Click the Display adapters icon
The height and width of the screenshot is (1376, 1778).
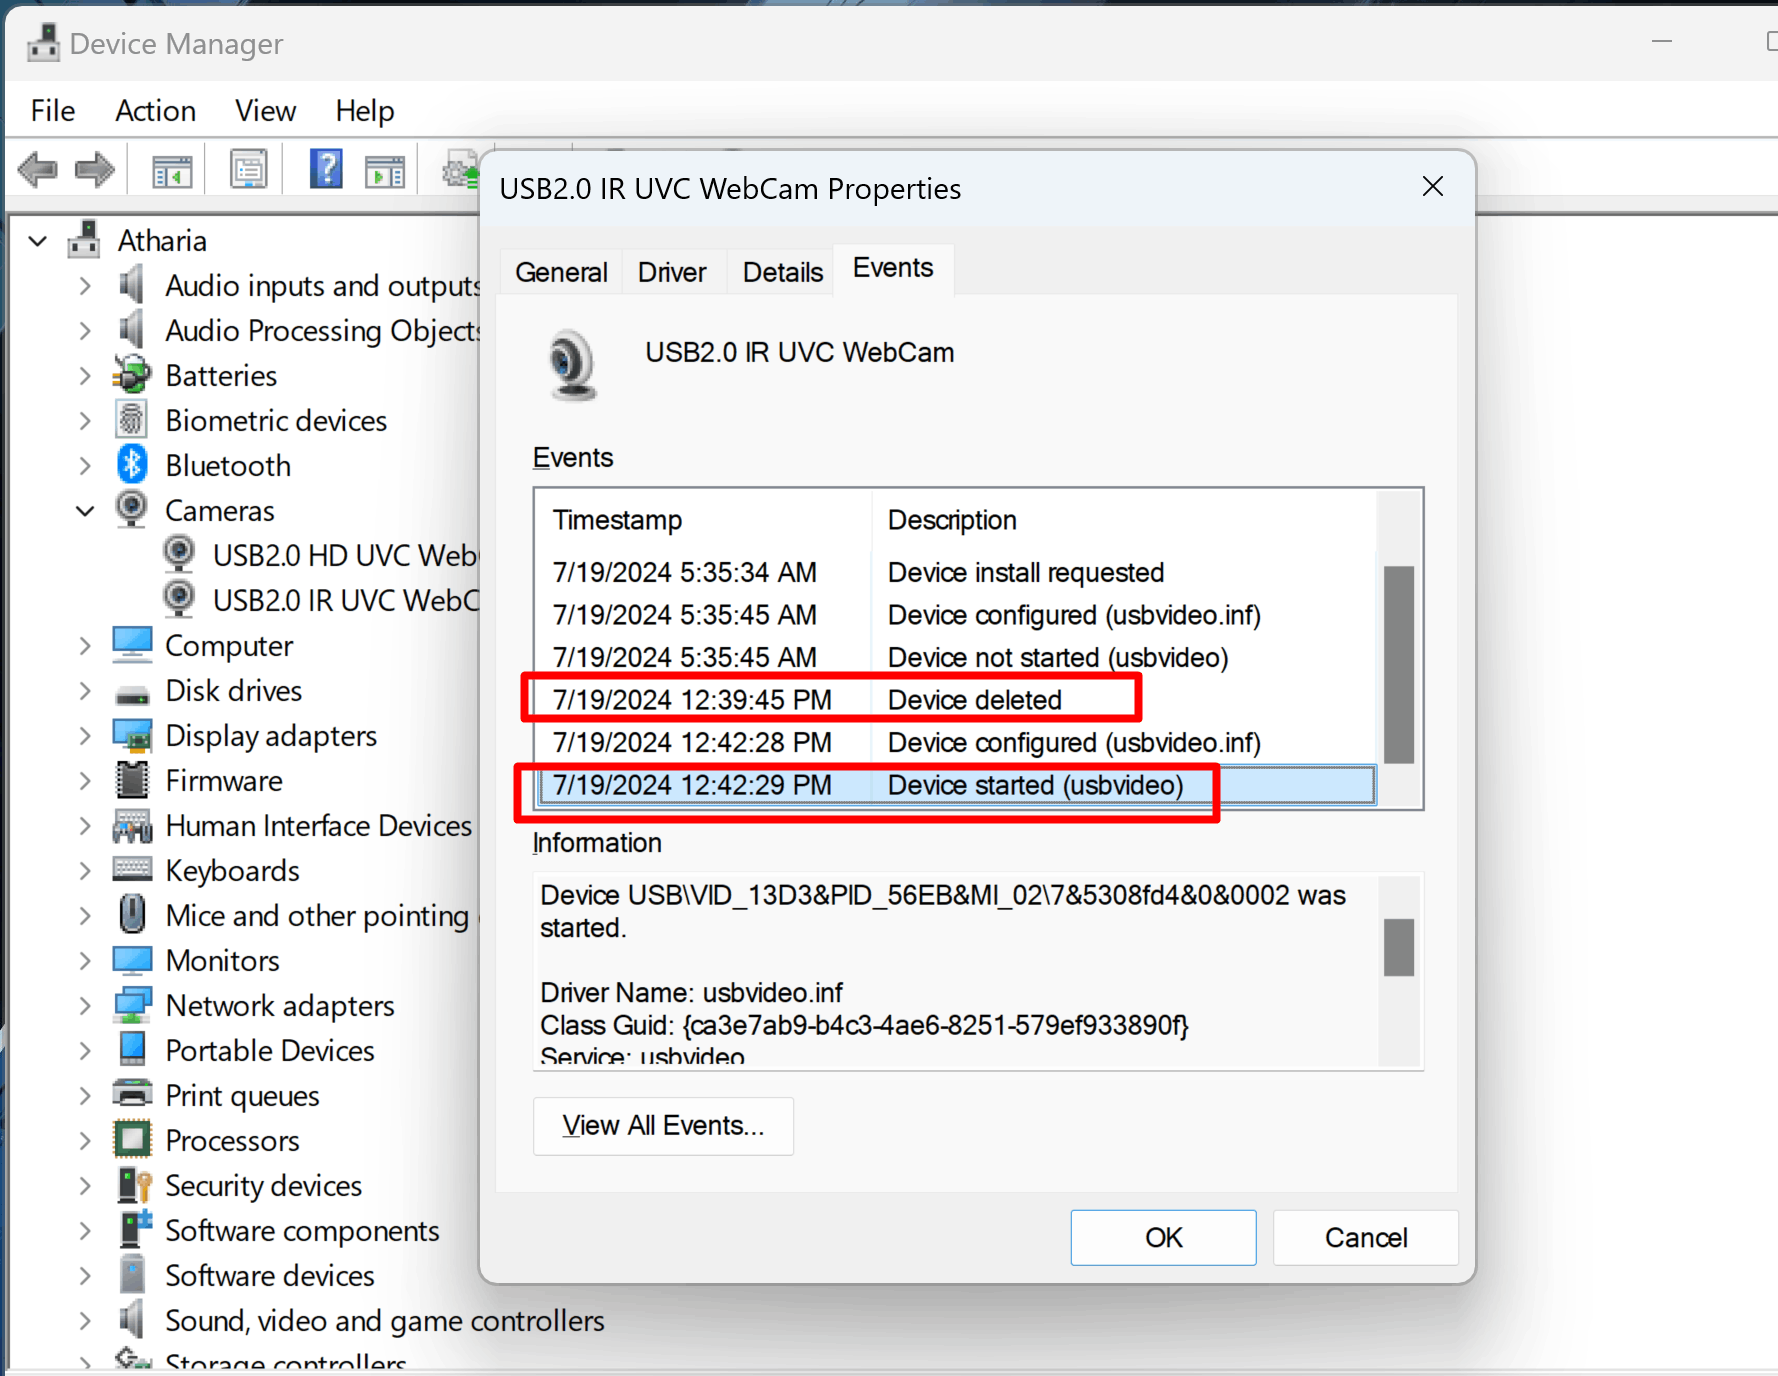click(x=132, y=735)
